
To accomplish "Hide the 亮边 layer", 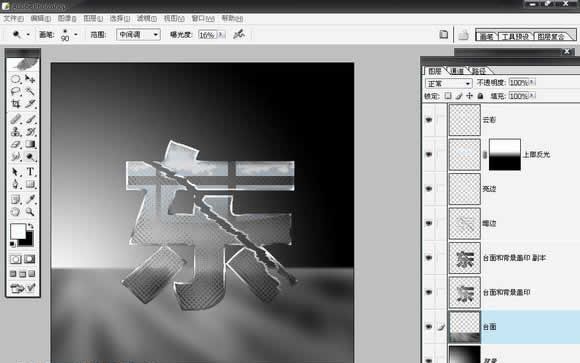I will tap(429, 189).
